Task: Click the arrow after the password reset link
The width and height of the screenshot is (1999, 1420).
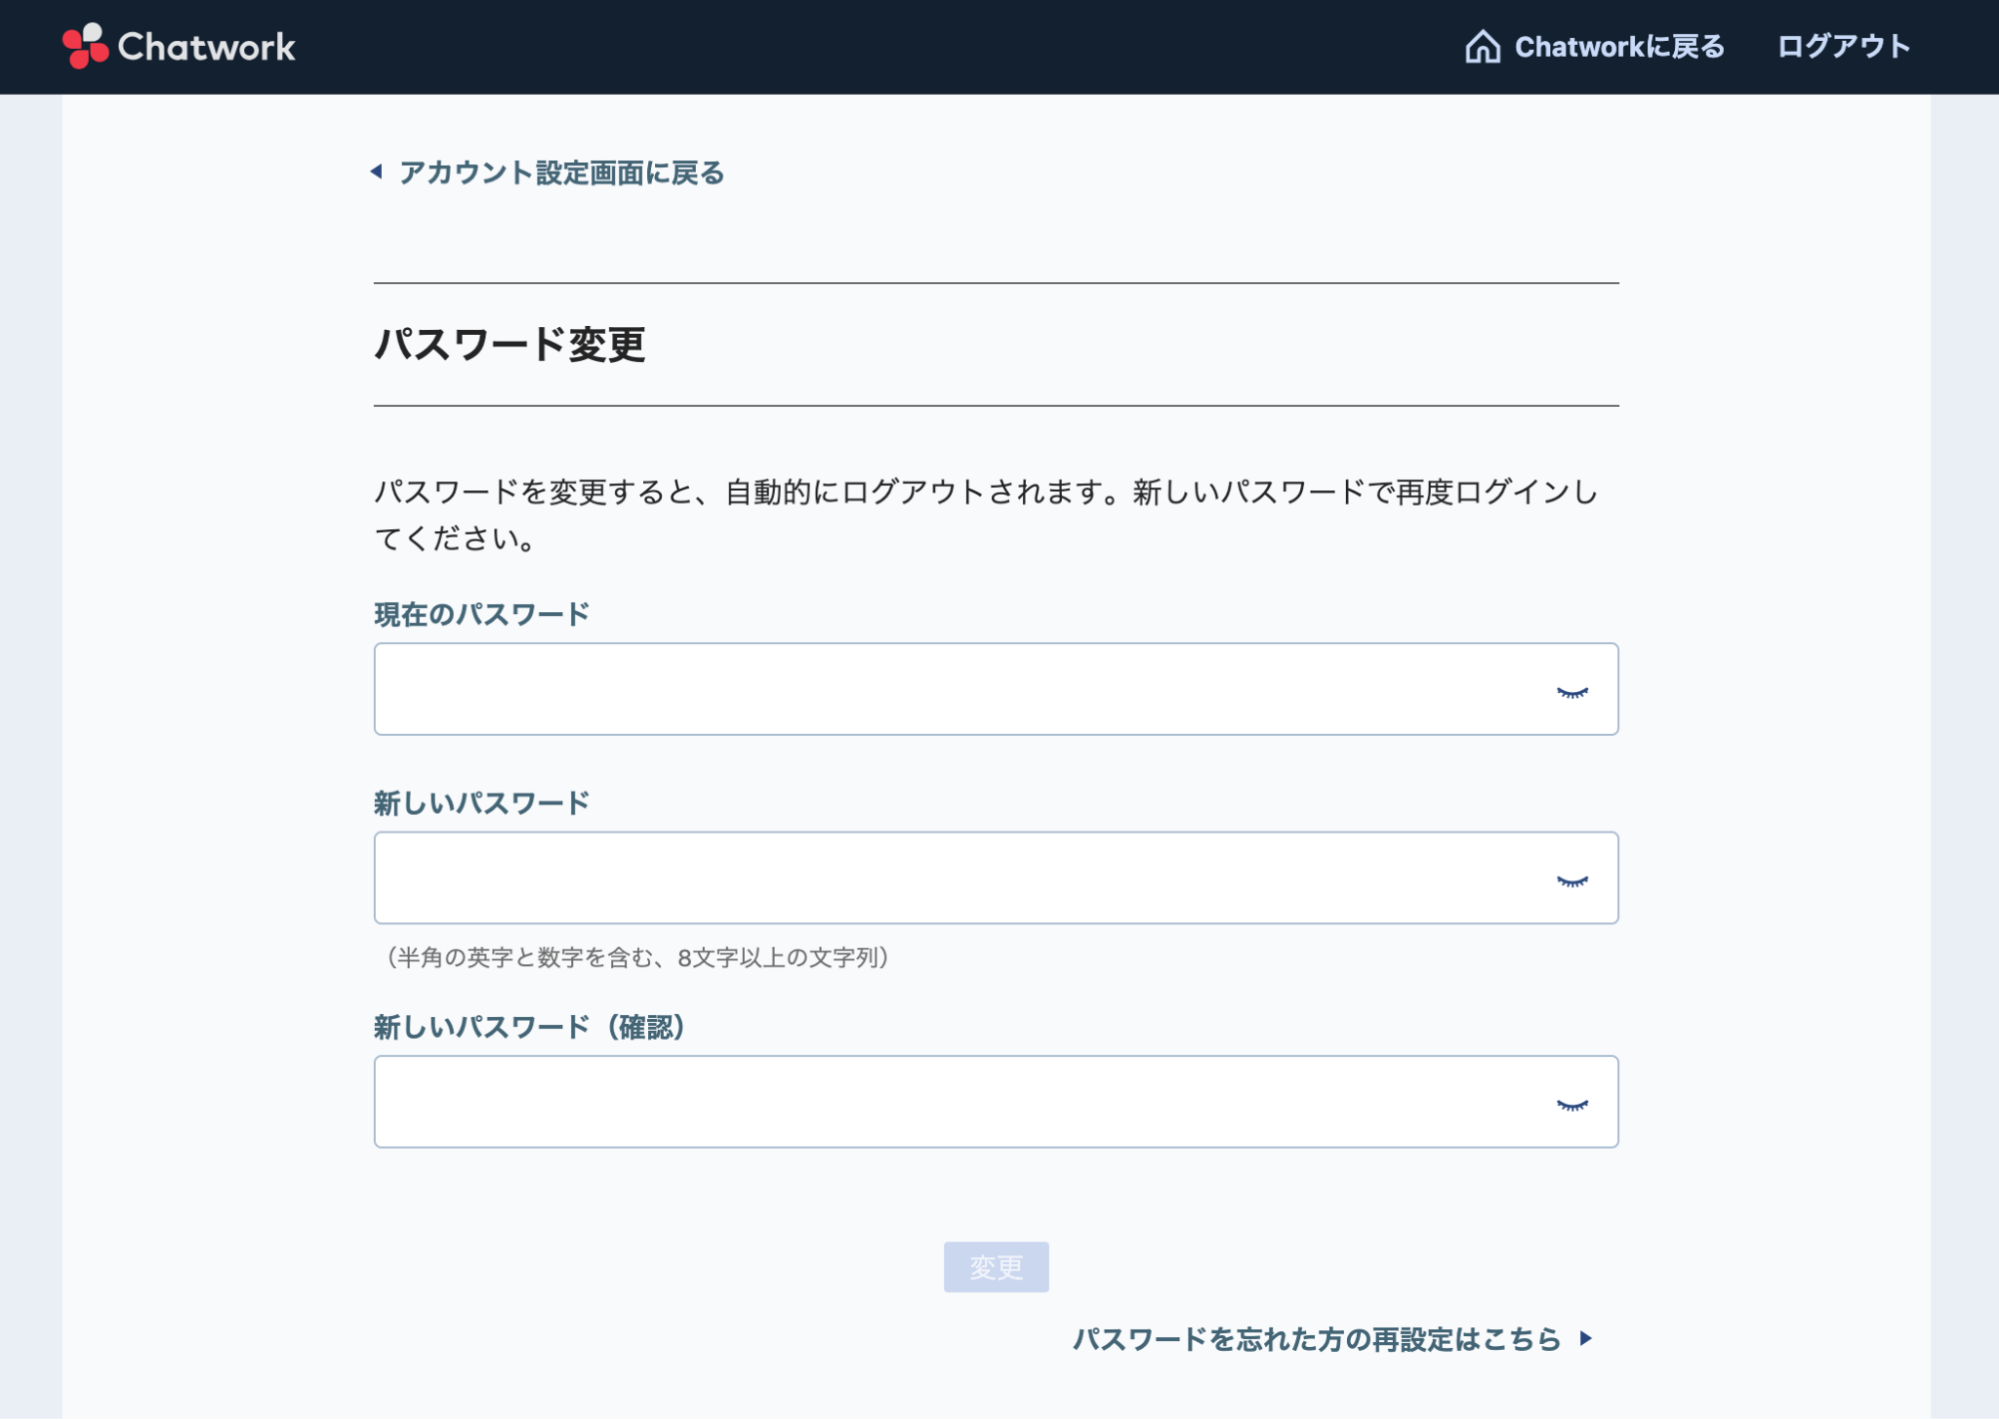Action: pos(1588,1338)
